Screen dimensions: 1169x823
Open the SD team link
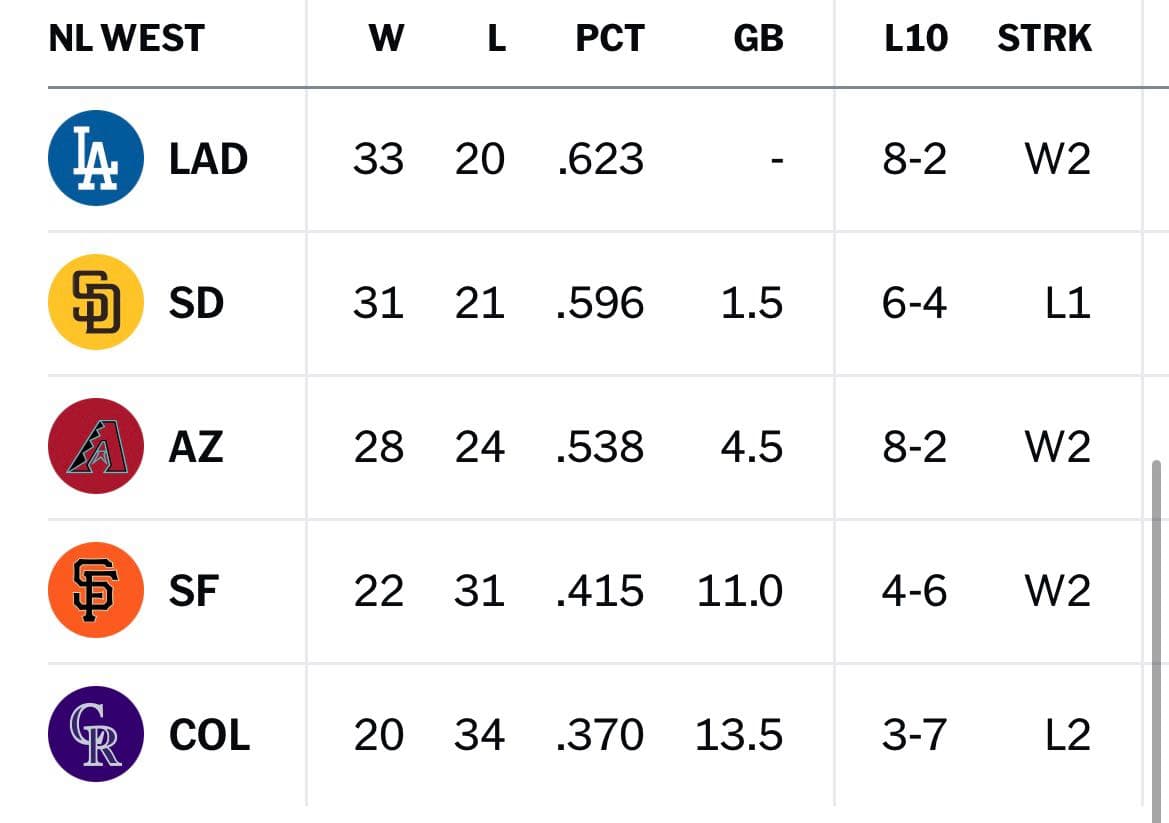point(196,303)
